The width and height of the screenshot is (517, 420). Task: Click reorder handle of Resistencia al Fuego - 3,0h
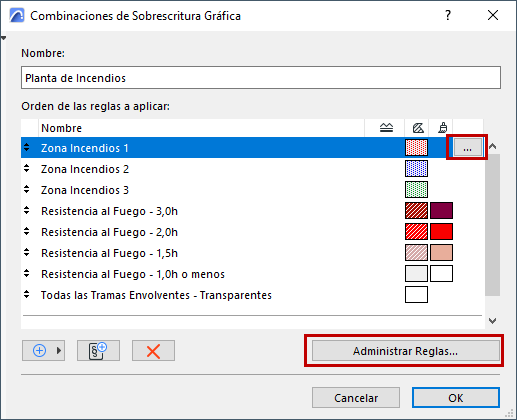27,210
